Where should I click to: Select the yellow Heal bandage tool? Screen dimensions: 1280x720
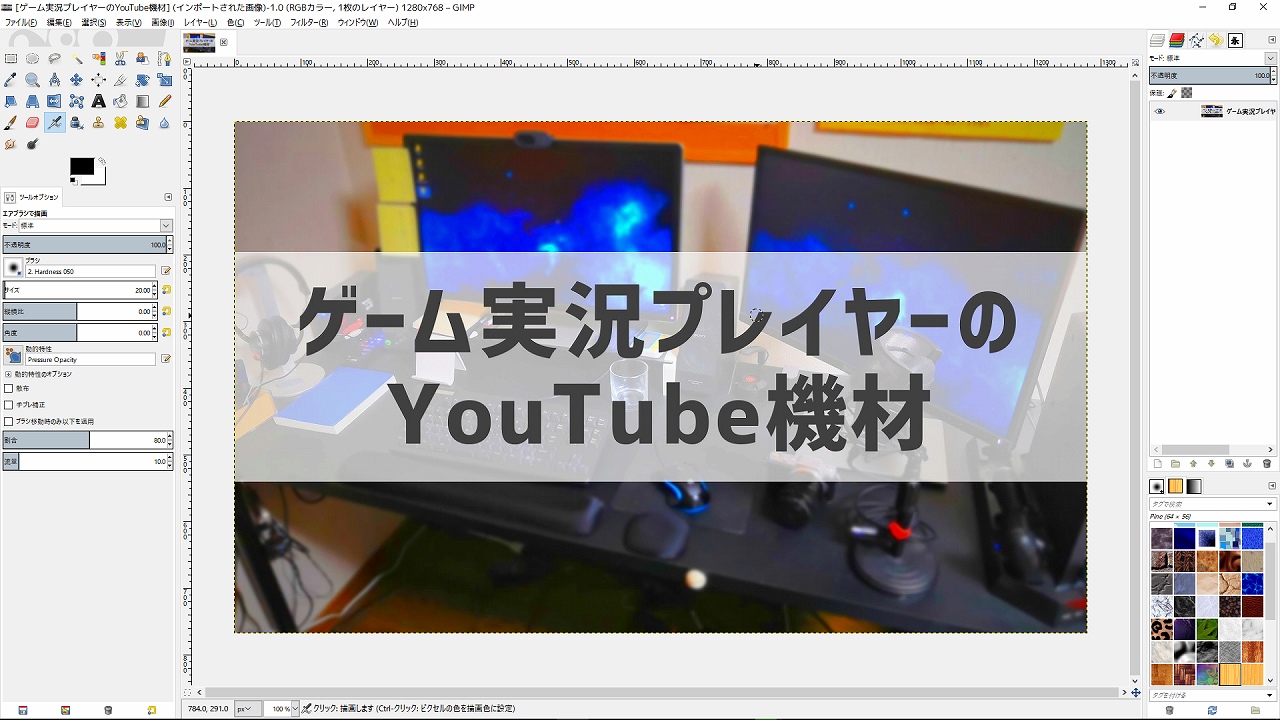(x=121, y=123)
